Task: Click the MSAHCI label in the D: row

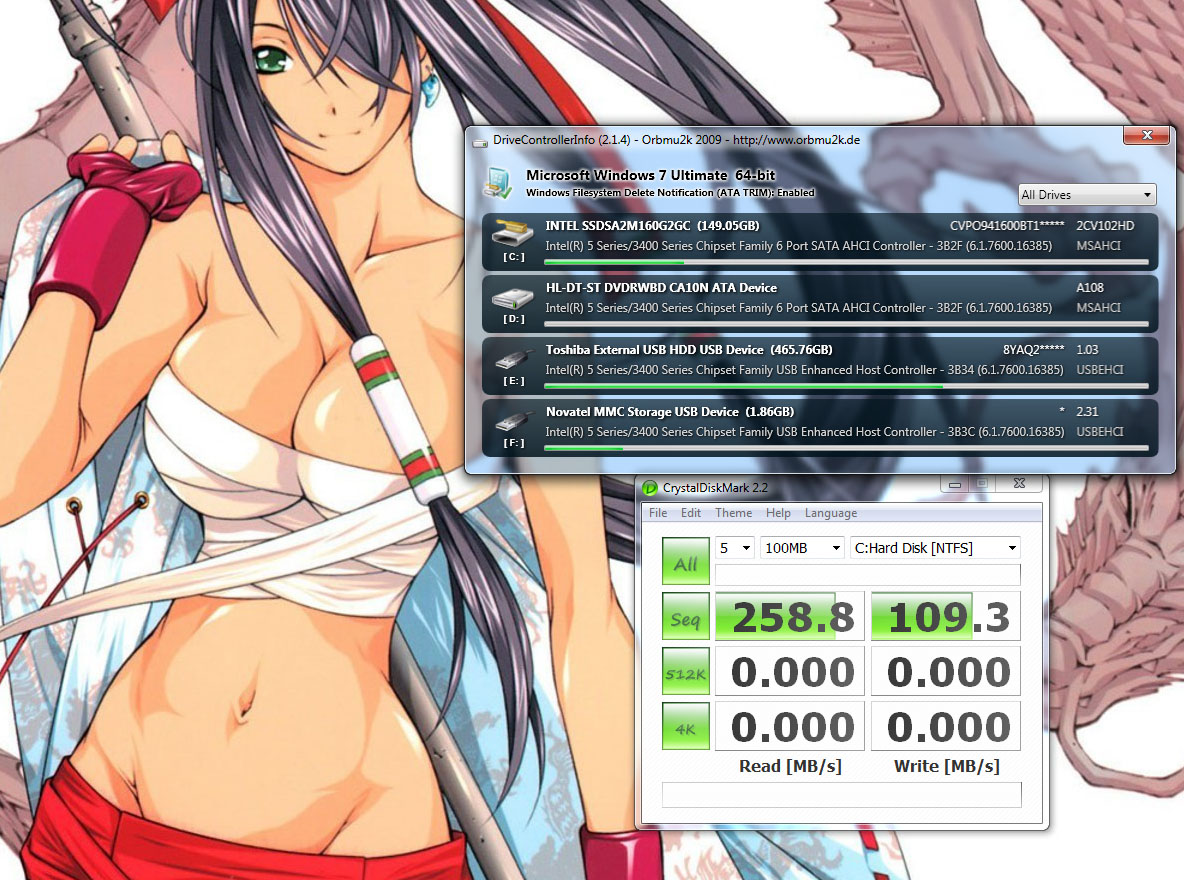Action: click(x=1098, y=307)
